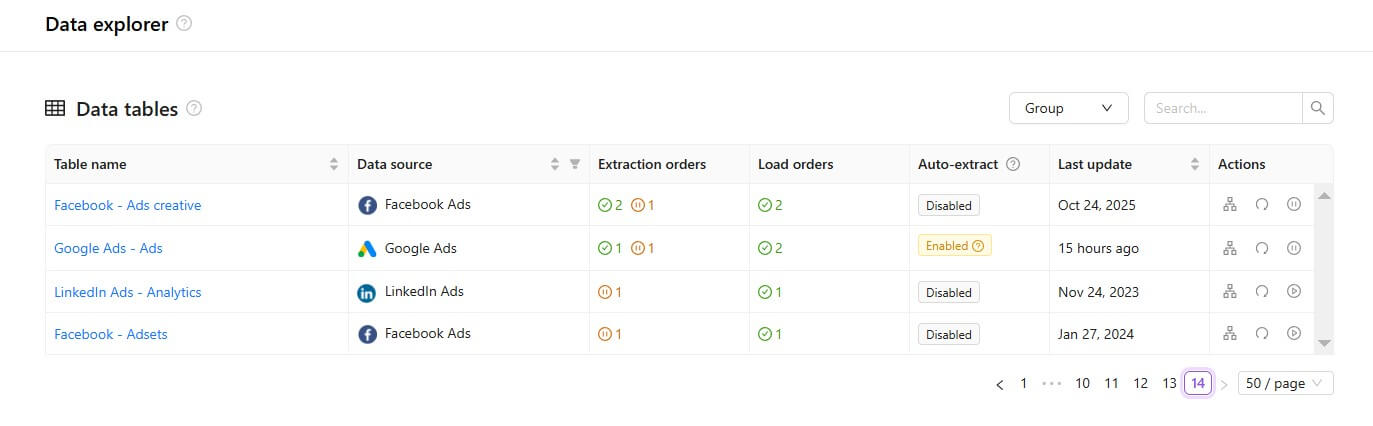Start extraction for LinkedIn Ads - Analytics row
The image size is (1373, 426).
pyautogui.click(x=1294, y=292)
